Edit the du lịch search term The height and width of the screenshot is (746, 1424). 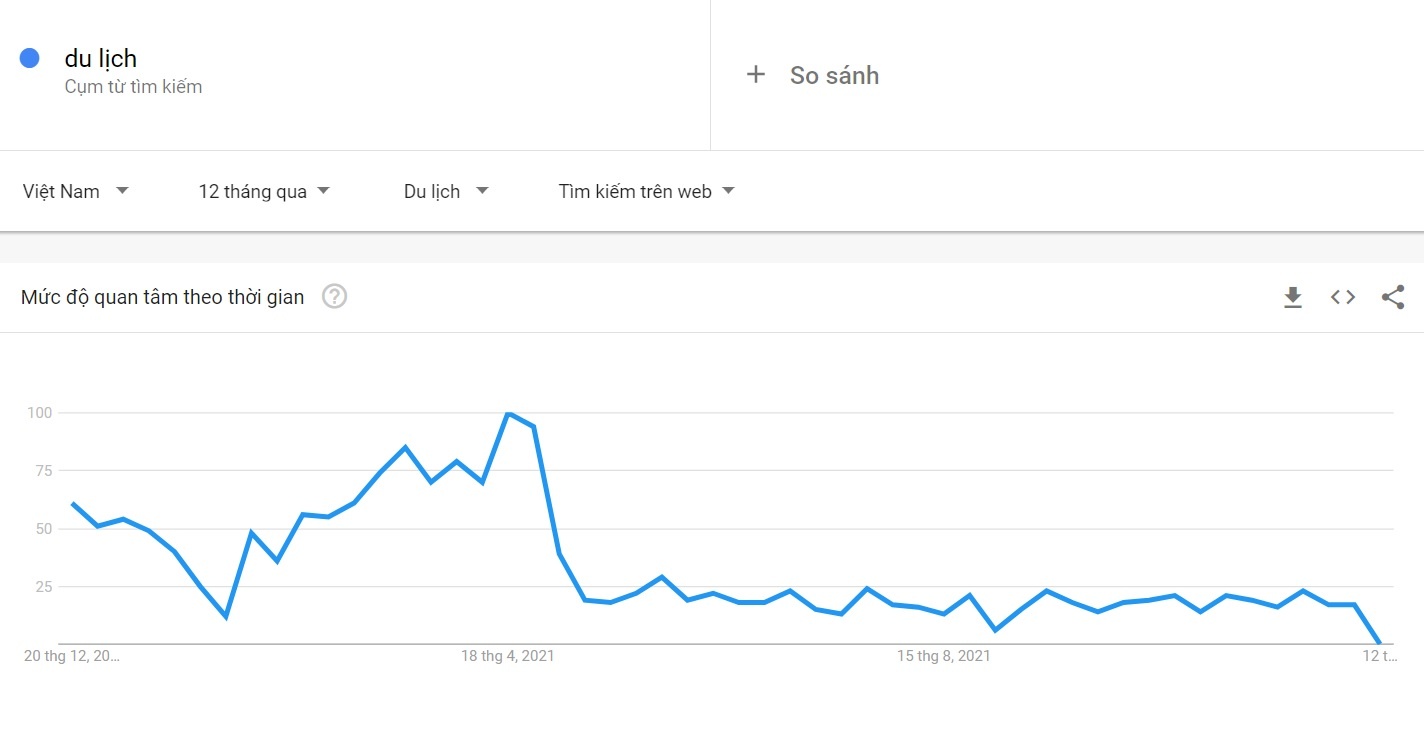pos(101,58)
